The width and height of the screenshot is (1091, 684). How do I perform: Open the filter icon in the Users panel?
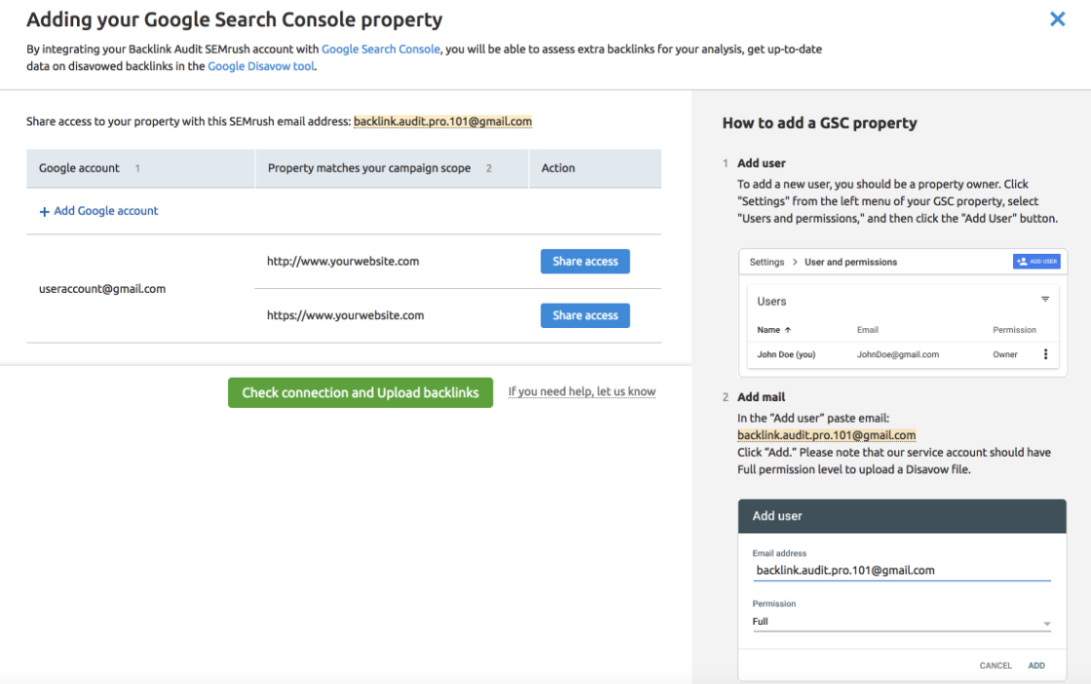1045,299
